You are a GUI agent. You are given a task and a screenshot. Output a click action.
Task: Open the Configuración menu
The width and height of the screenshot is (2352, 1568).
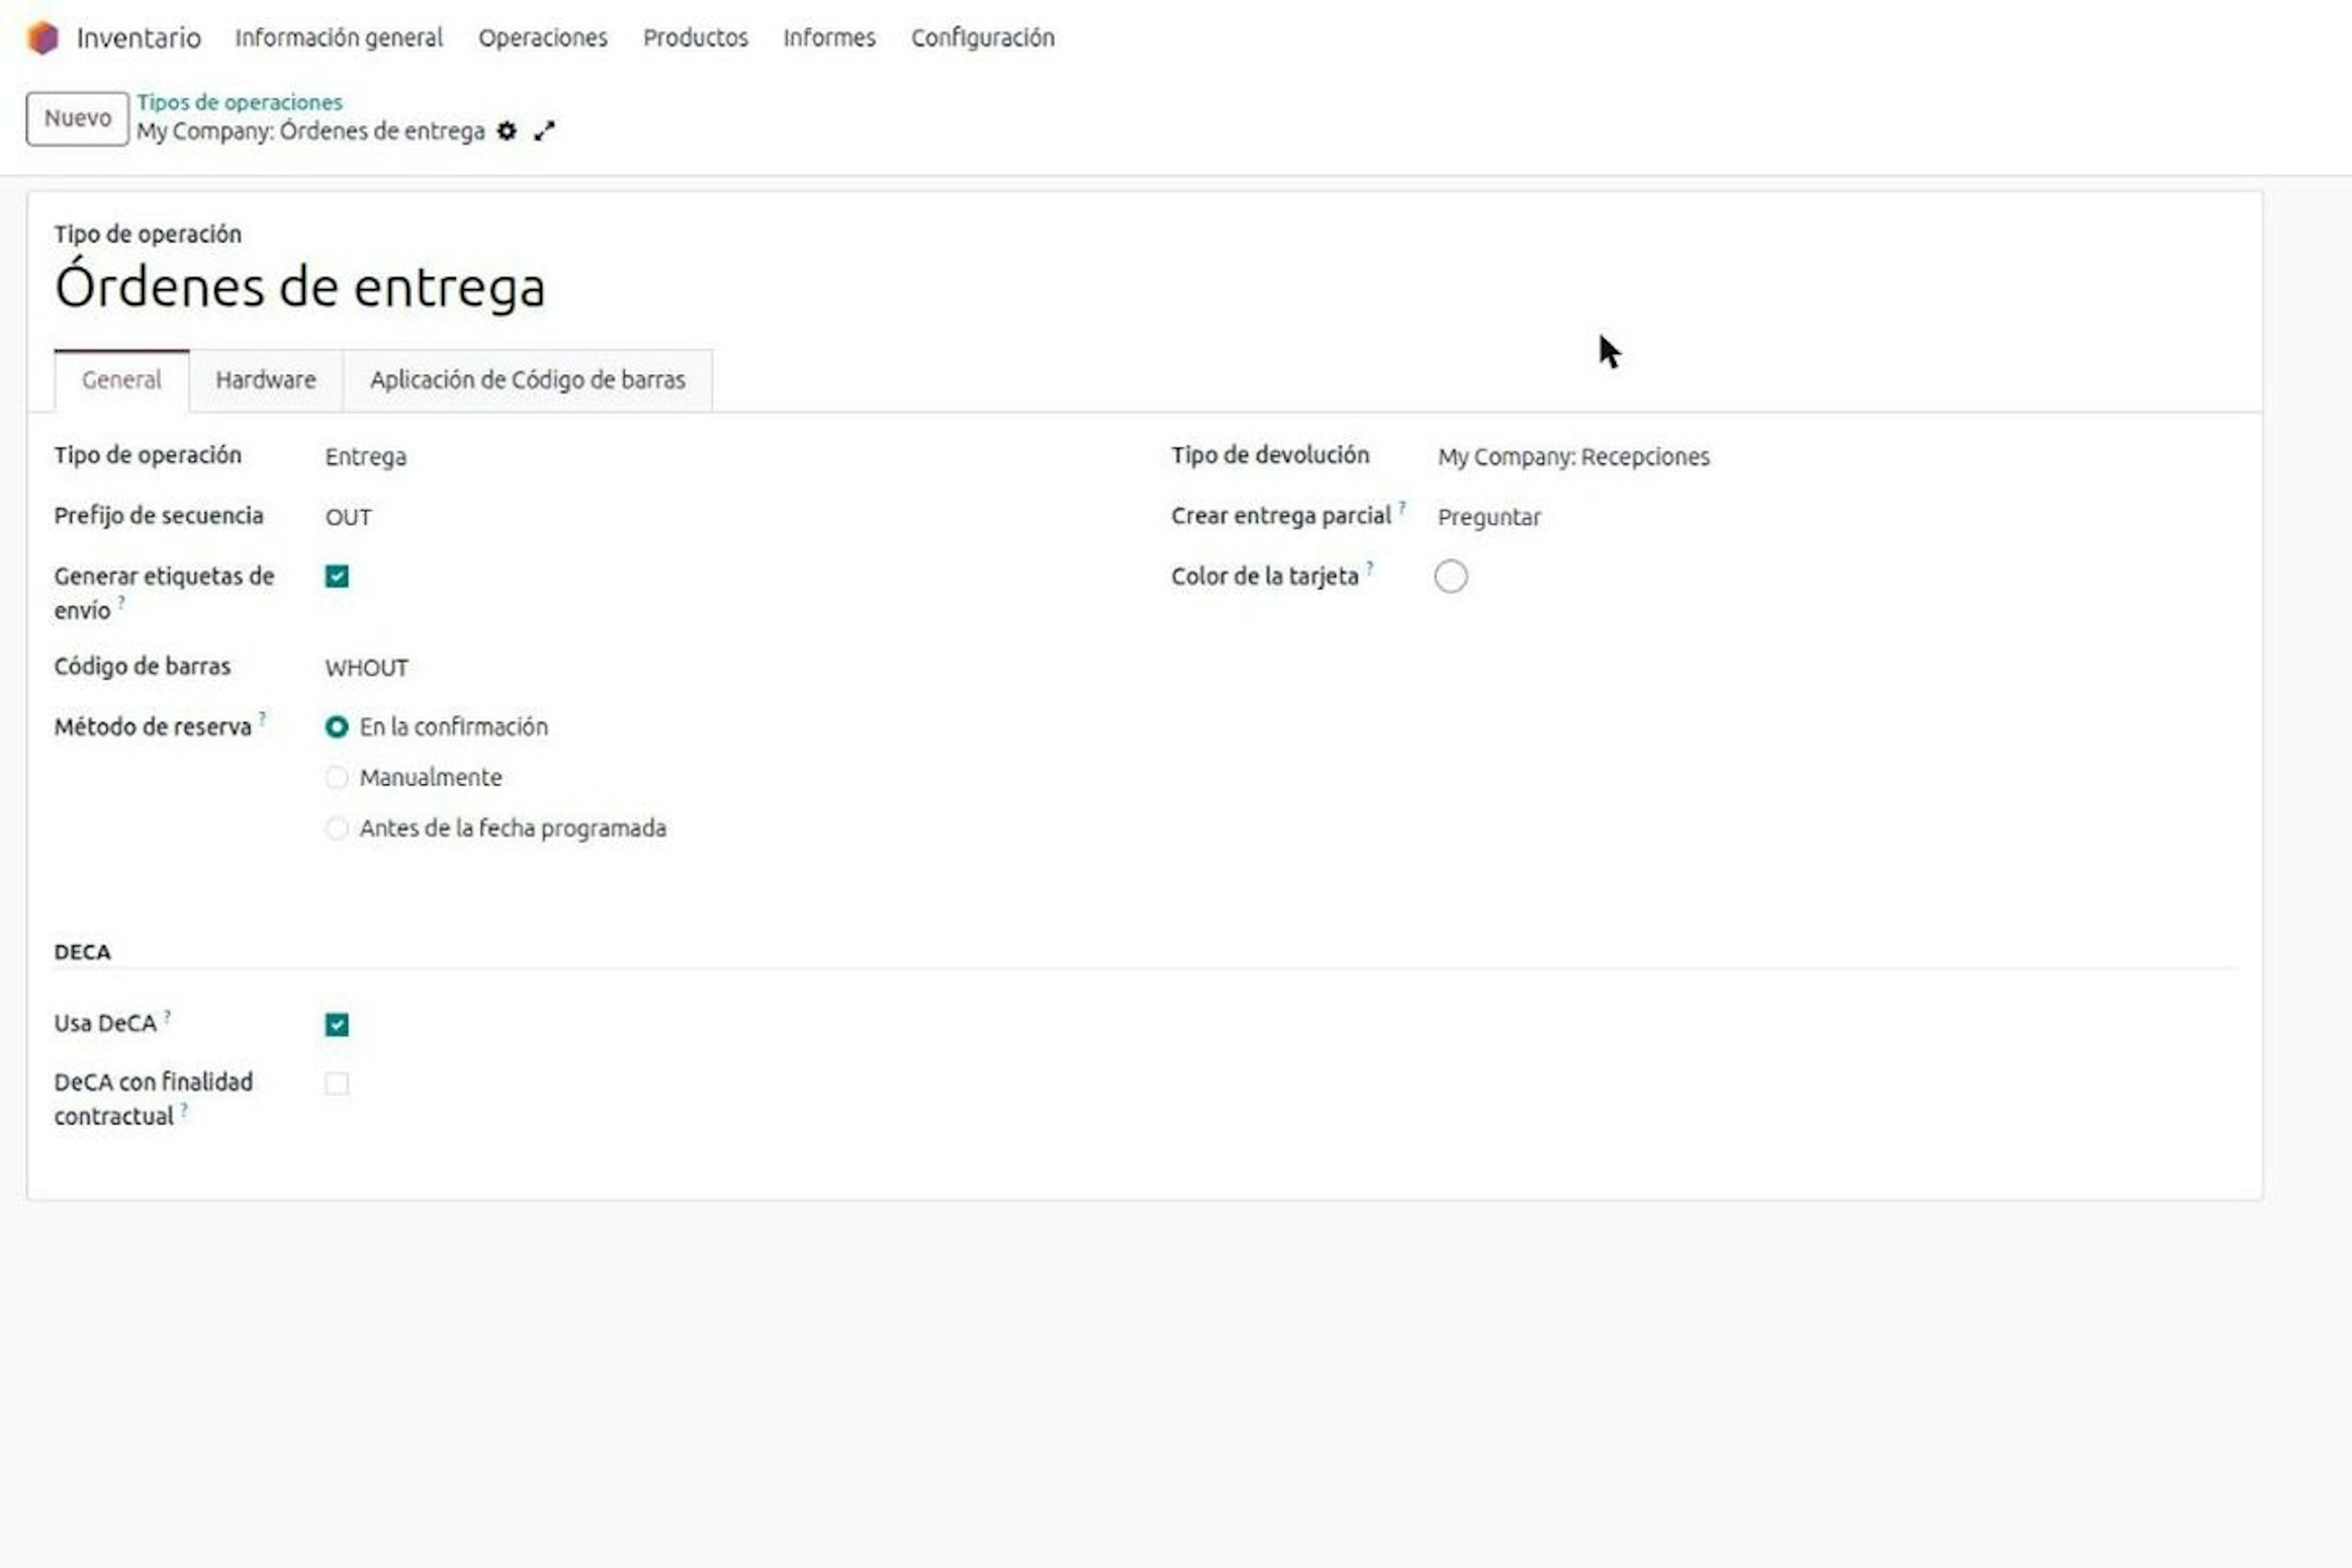click(982, 38)
